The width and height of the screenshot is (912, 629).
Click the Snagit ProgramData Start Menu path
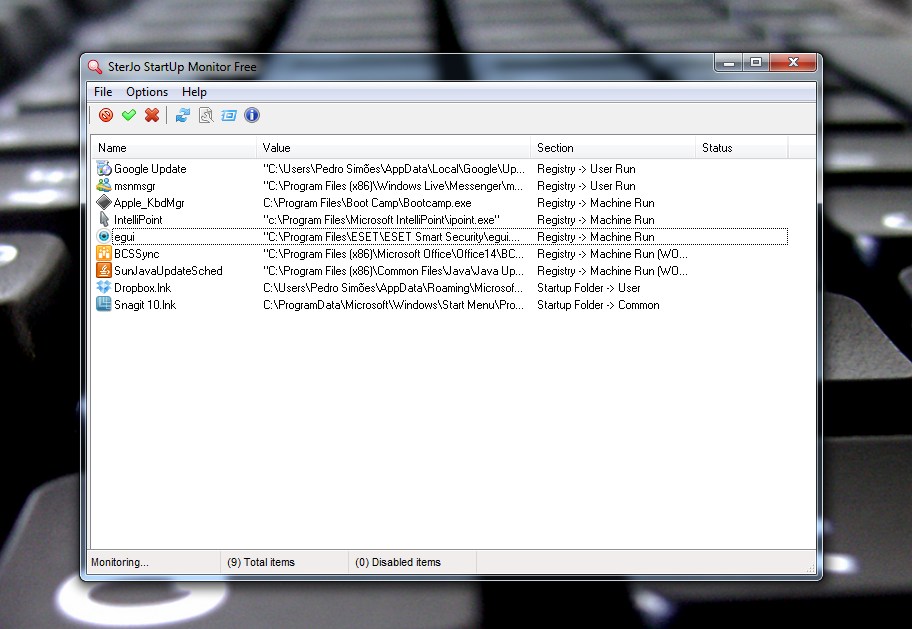point(393,305)
